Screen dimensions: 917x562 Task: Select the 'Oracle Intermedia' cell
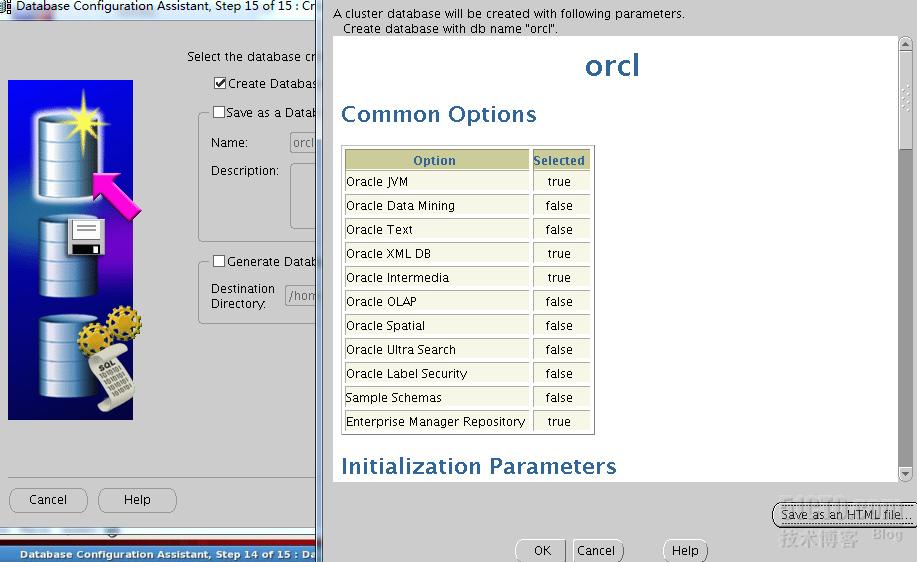[x=437, y=278]
